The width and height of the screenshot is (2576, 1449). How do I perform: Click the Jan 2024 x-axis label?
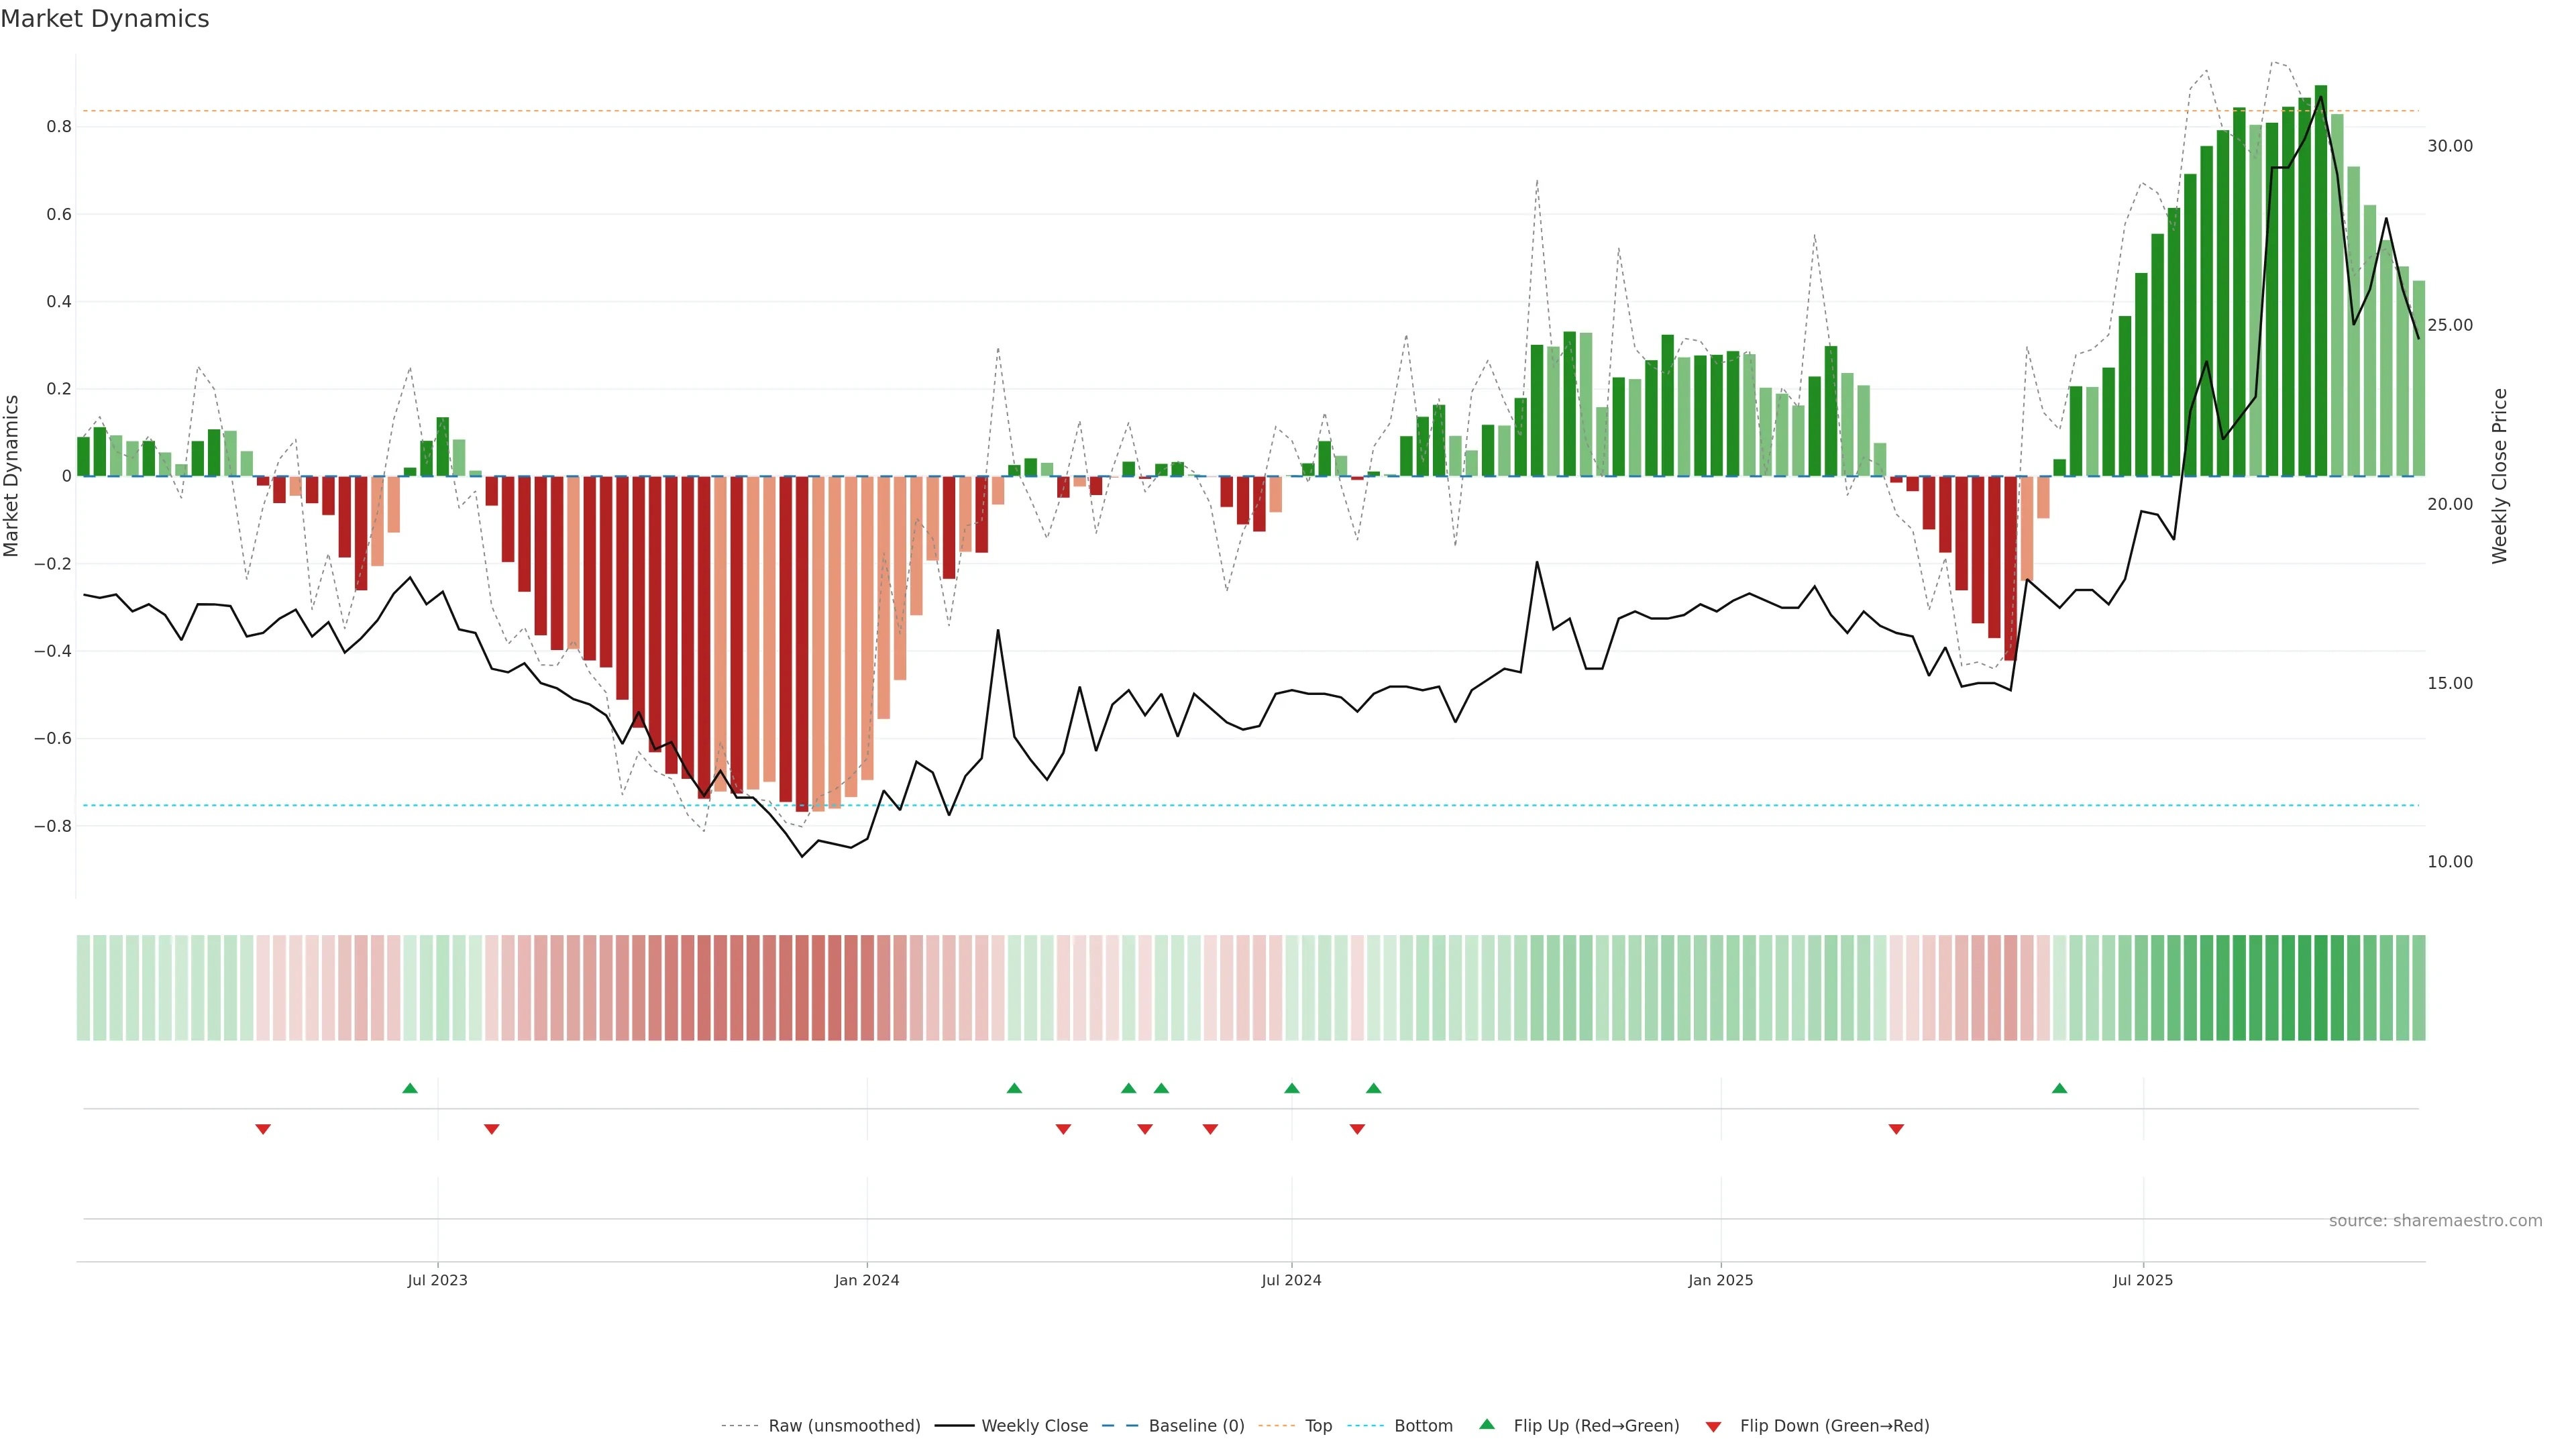coord(867,1280)
